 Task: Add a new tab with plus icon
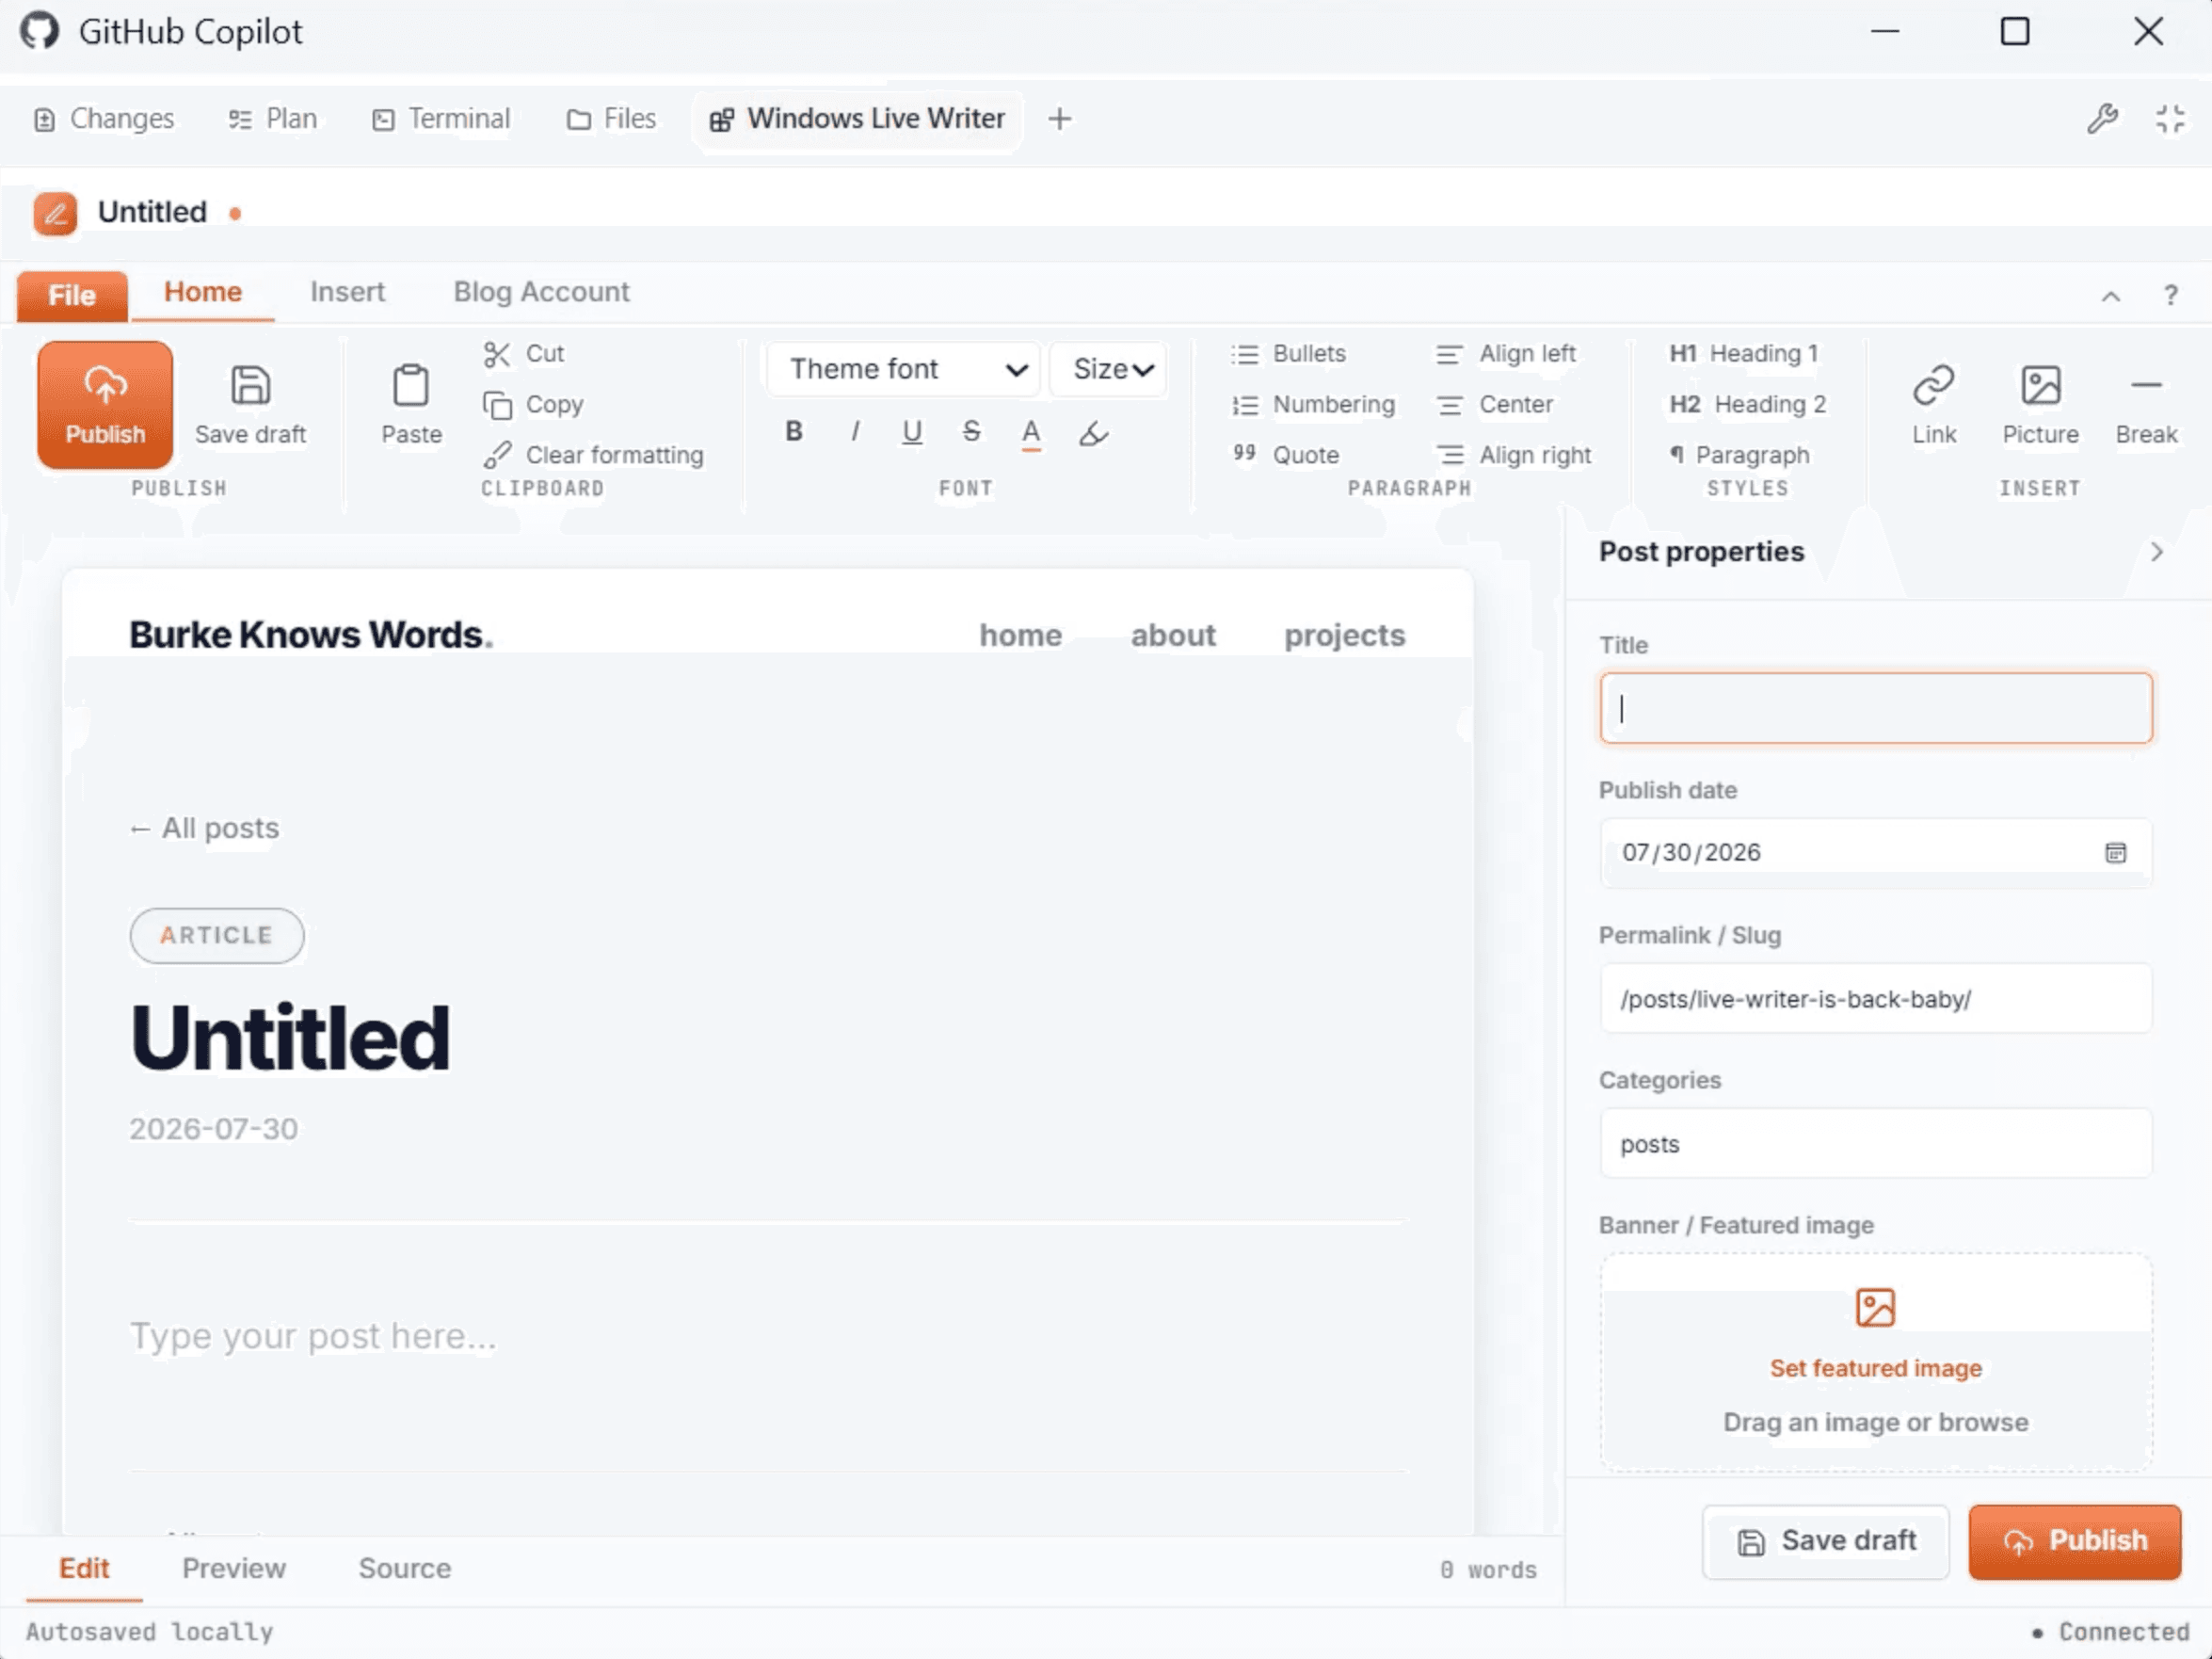tap(1059, 119)
